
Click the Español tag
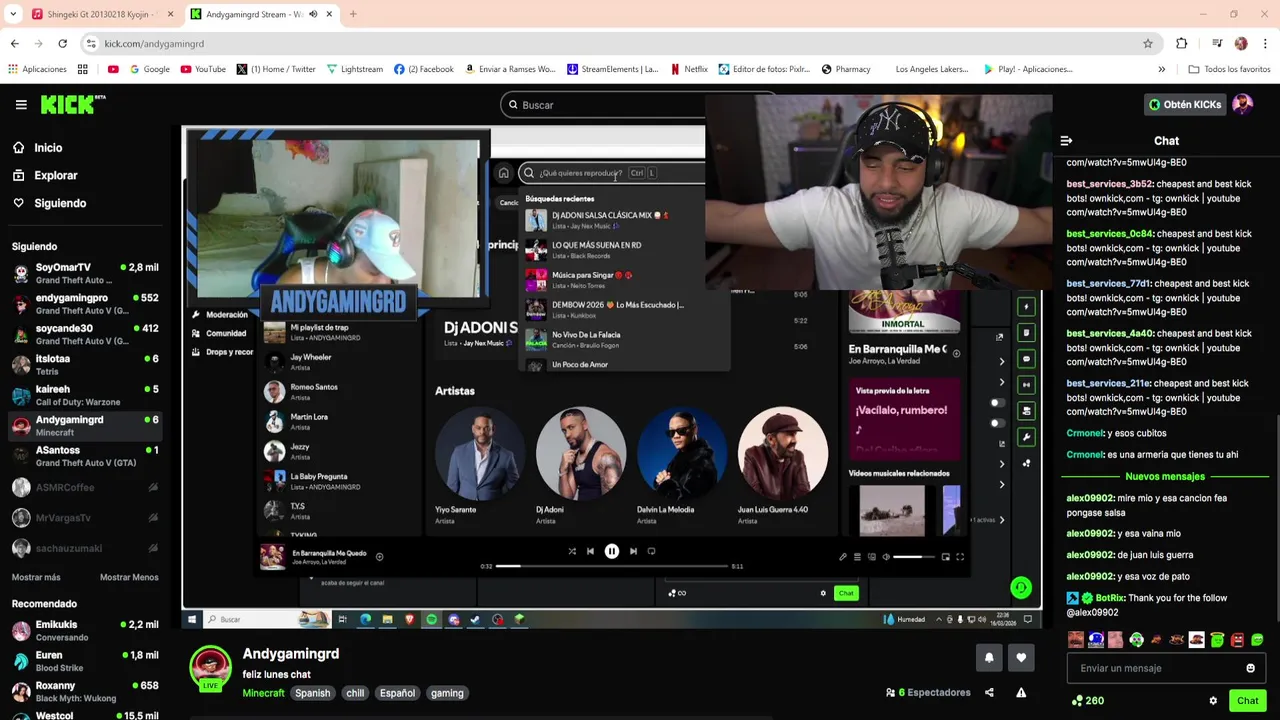tap(397, 693)
